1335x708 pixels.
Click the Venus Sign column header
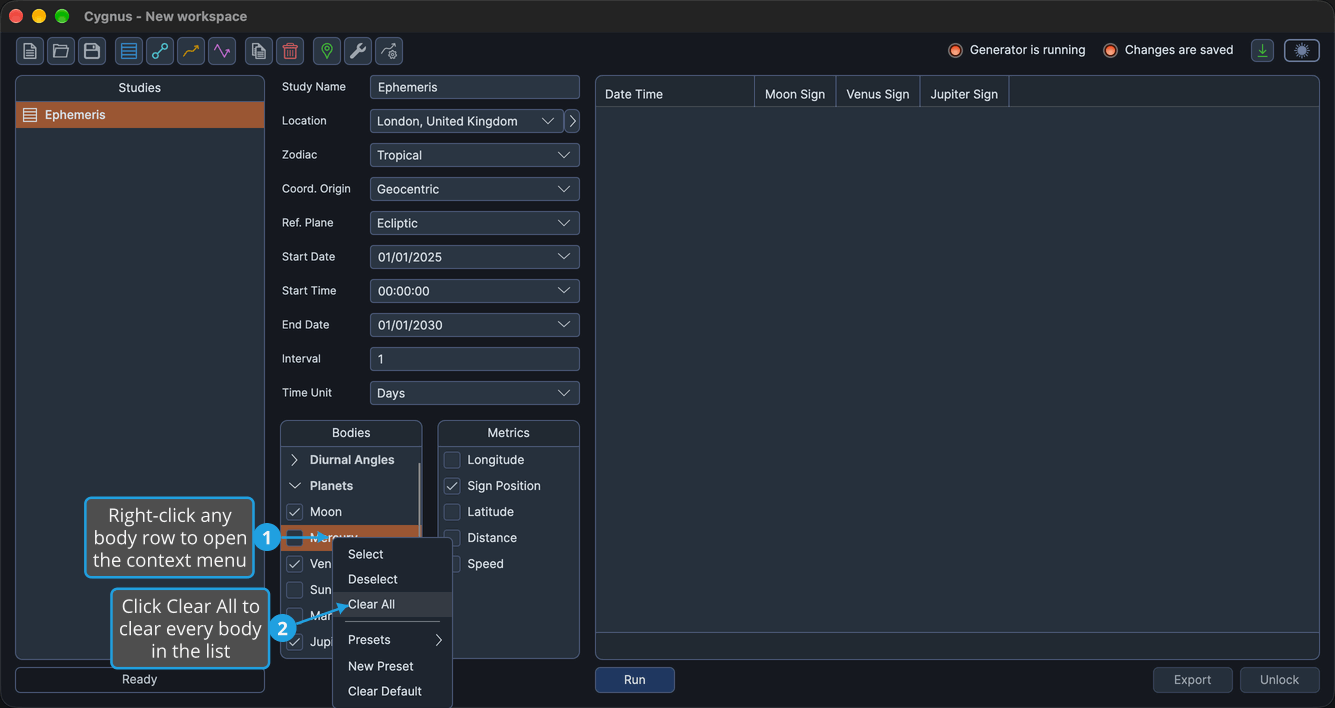878,94
